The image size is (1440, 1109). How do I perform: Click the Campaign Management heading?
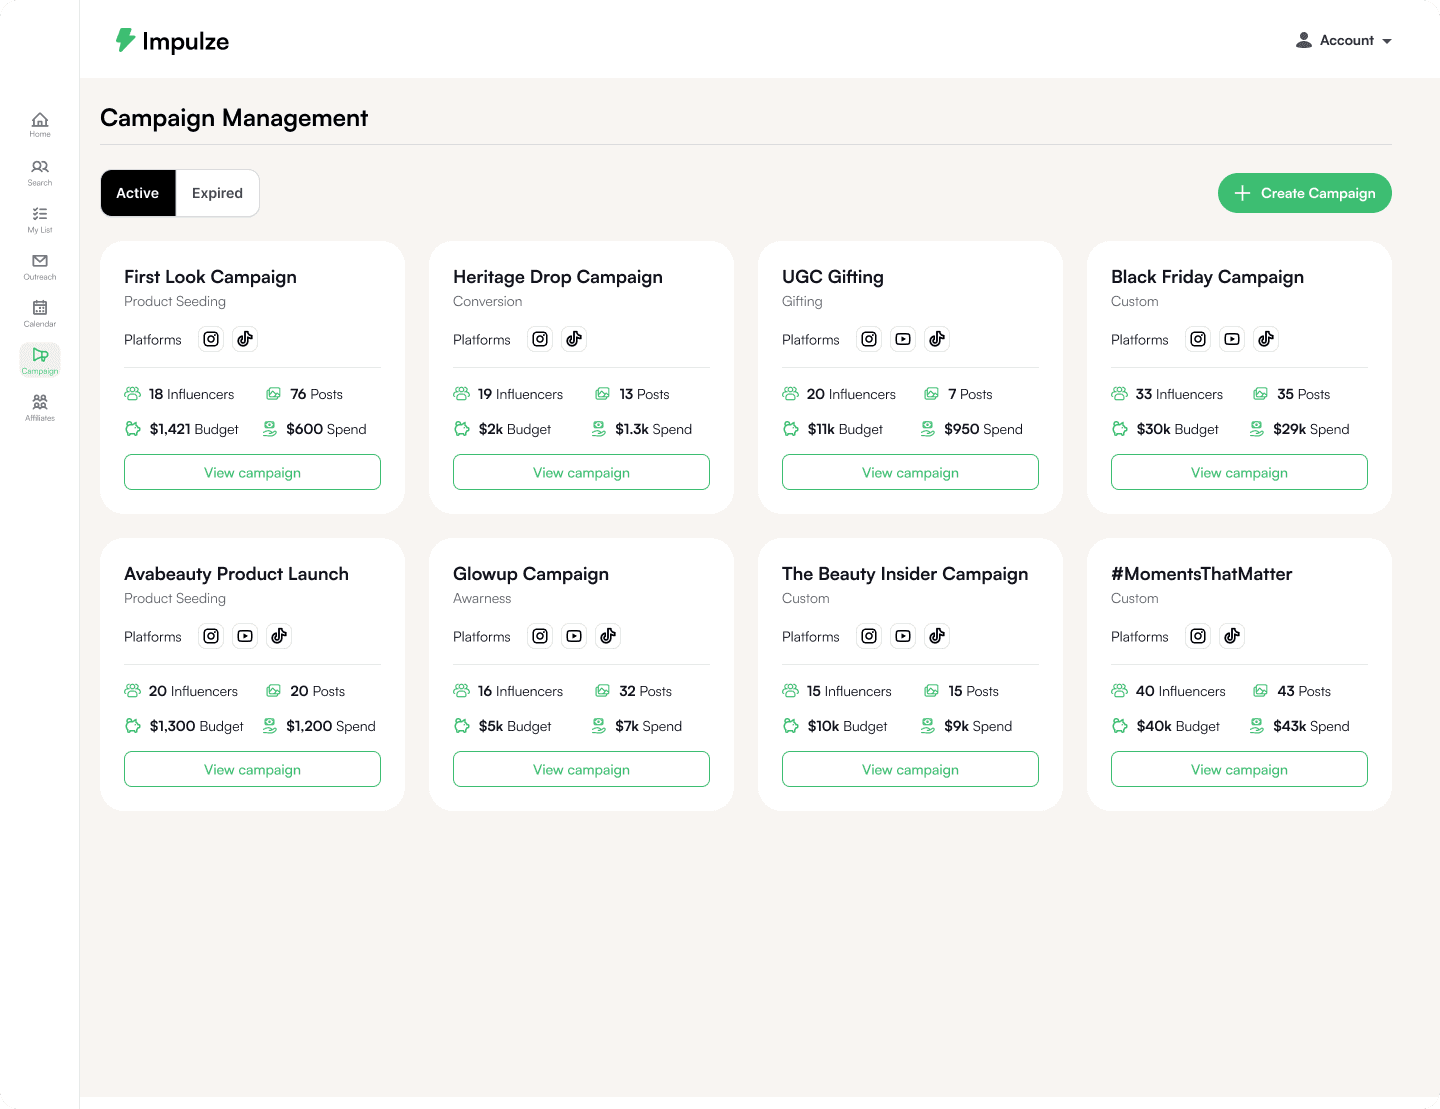(234, 118)
